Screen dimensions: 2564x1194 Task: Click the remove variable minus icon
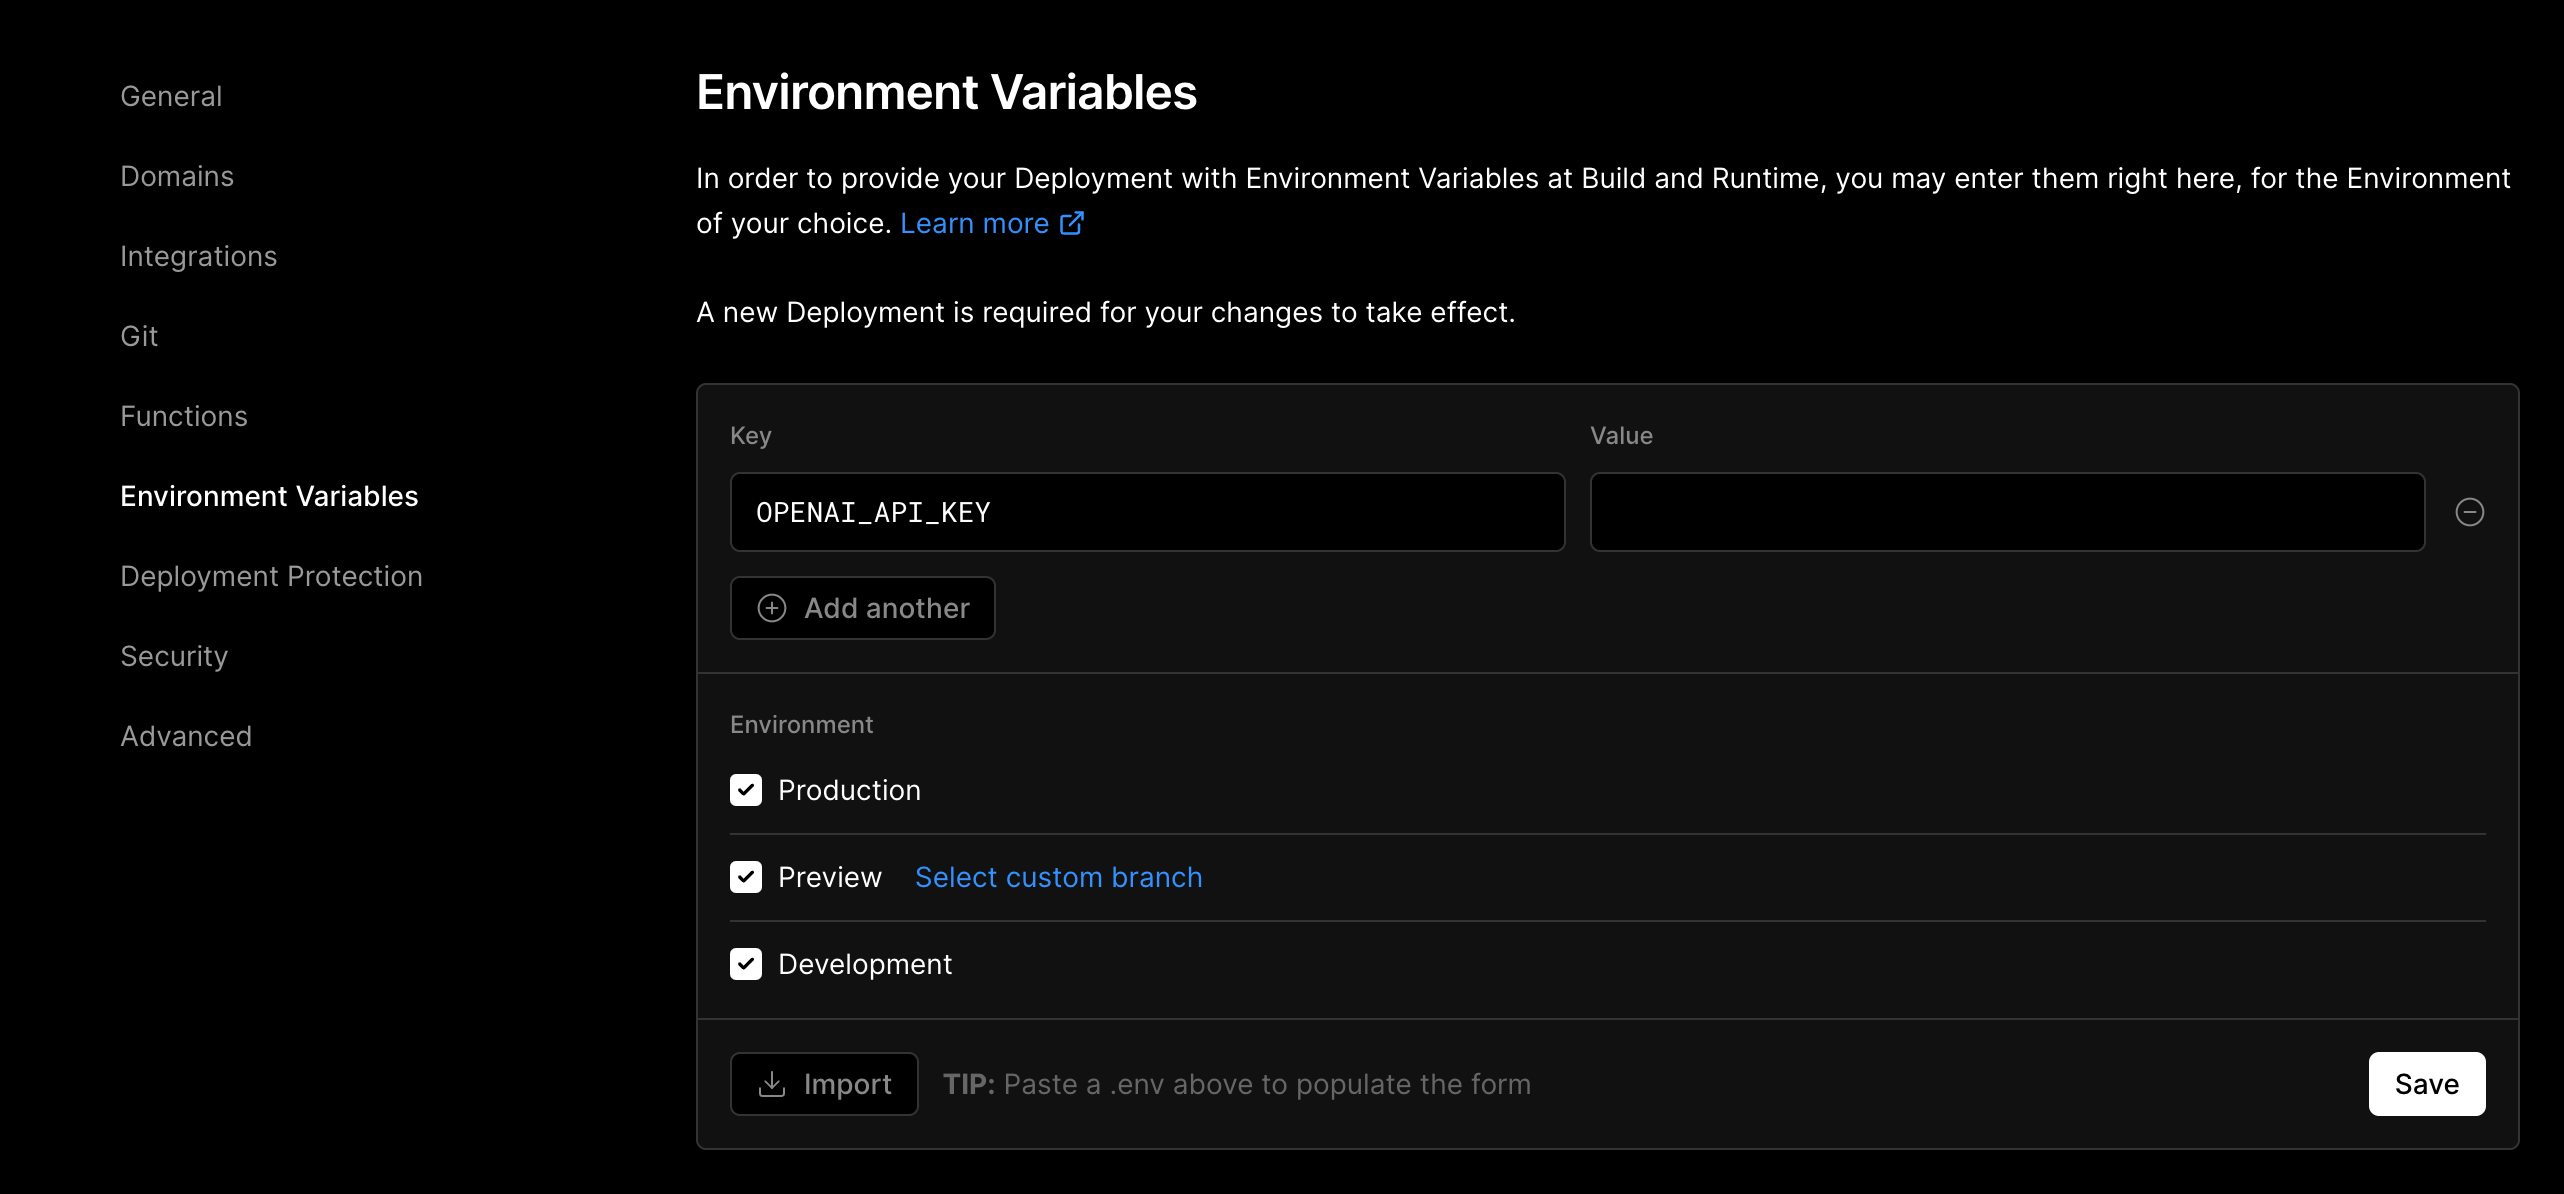click(2469, 512)
